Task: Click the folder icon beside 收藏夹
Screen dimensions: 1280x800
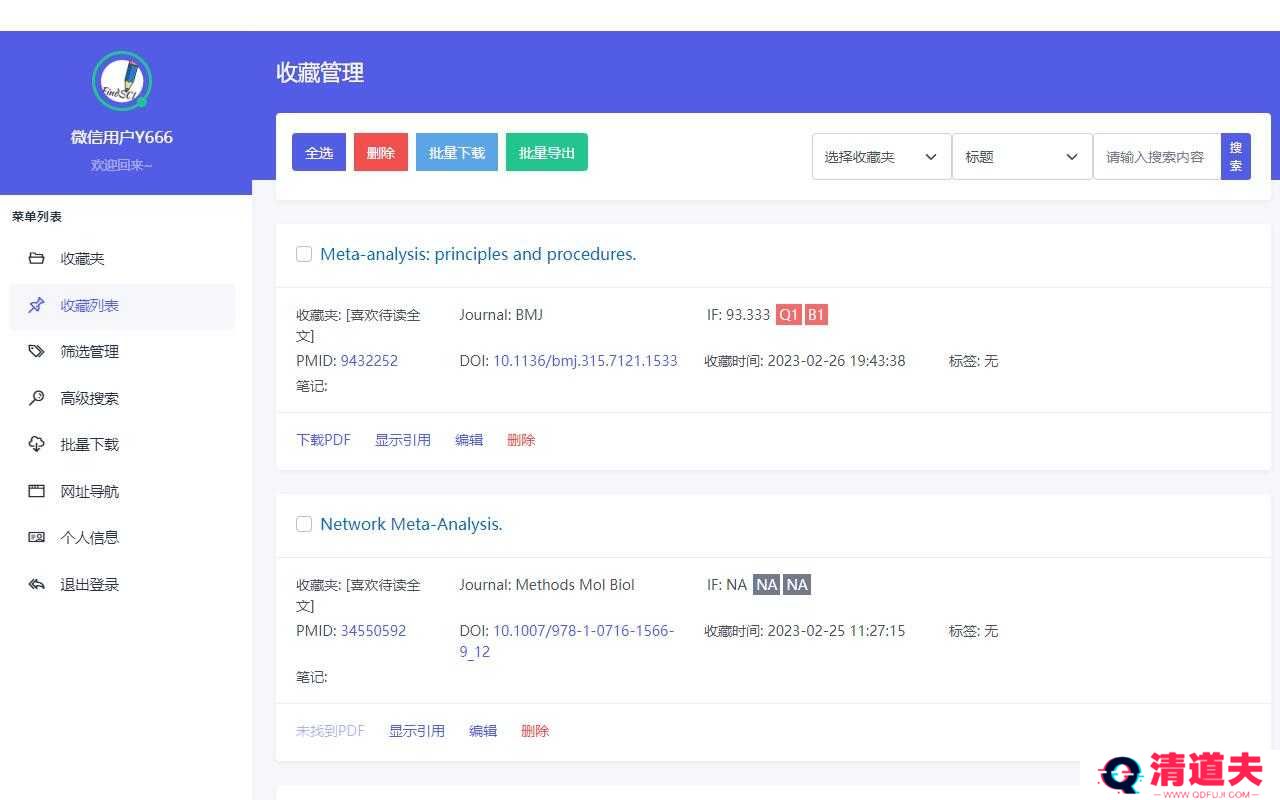Action: coord(37,259)
